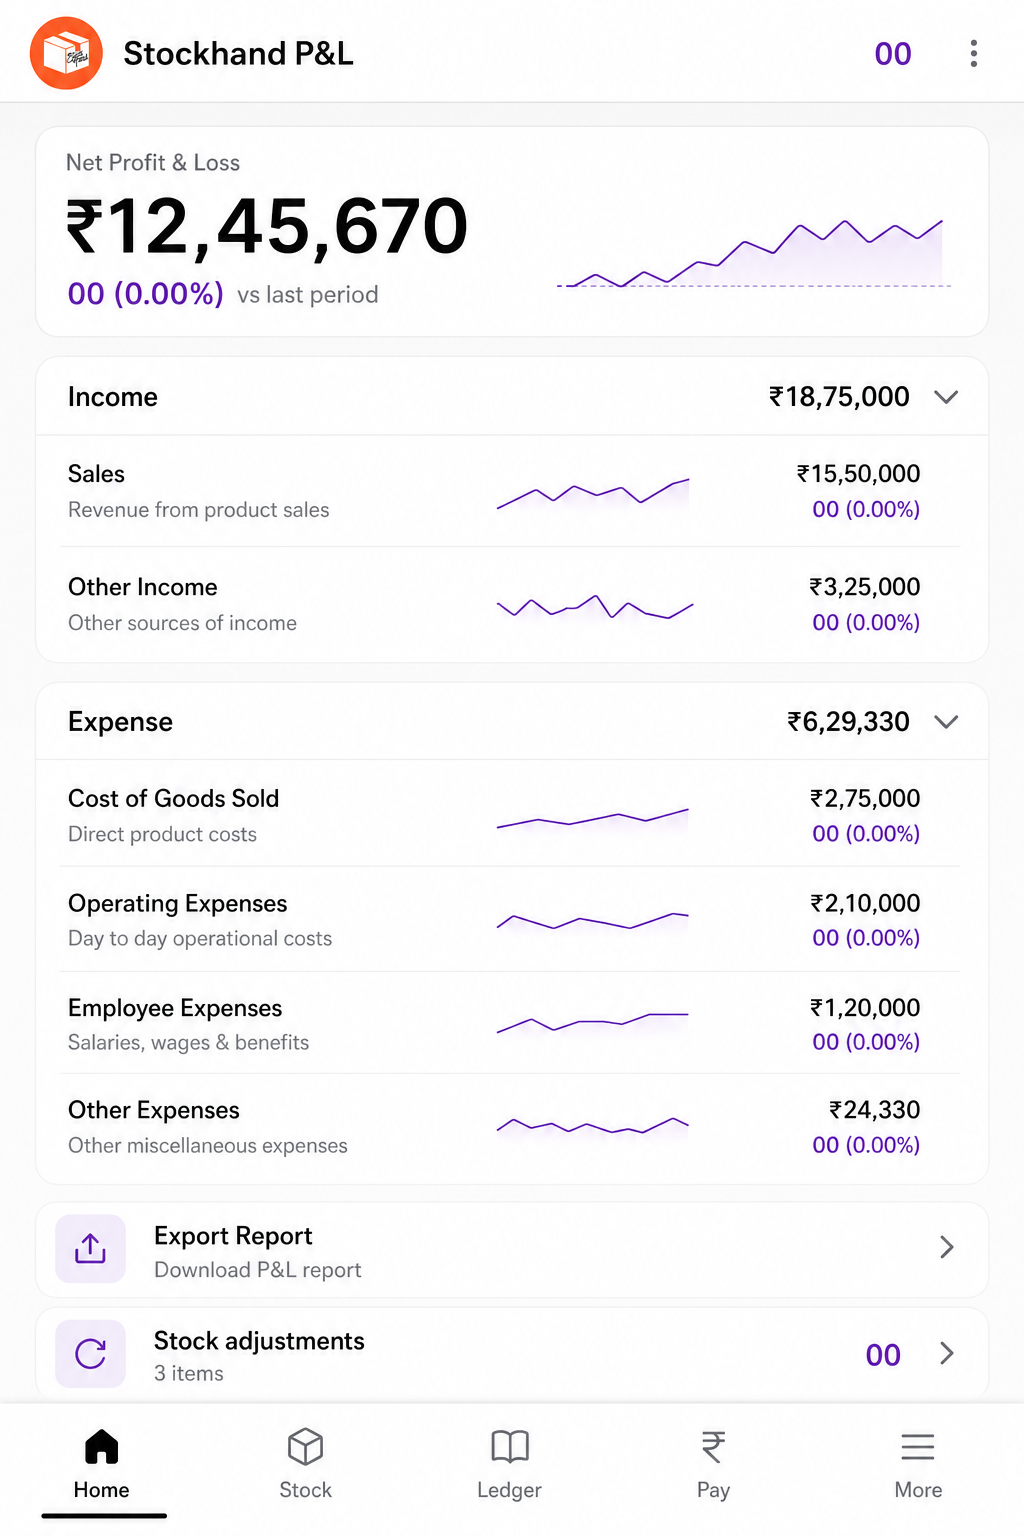Switch to the Home tab icon
This screenshot has width=1024, height=1536.
[x=102, y=1446]
